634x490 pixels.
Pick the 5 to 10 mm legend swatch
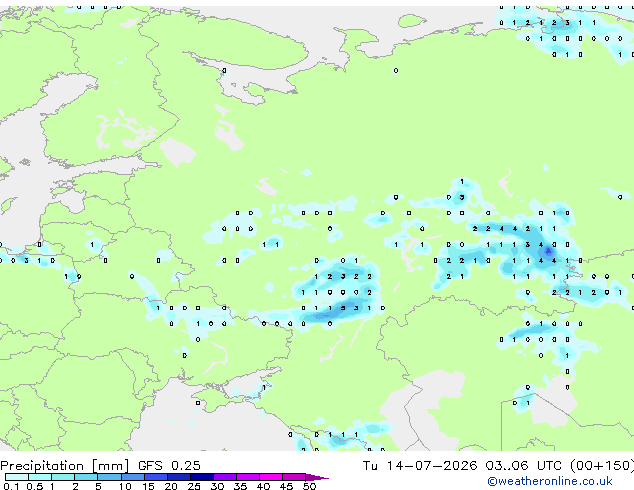point(110,477)
